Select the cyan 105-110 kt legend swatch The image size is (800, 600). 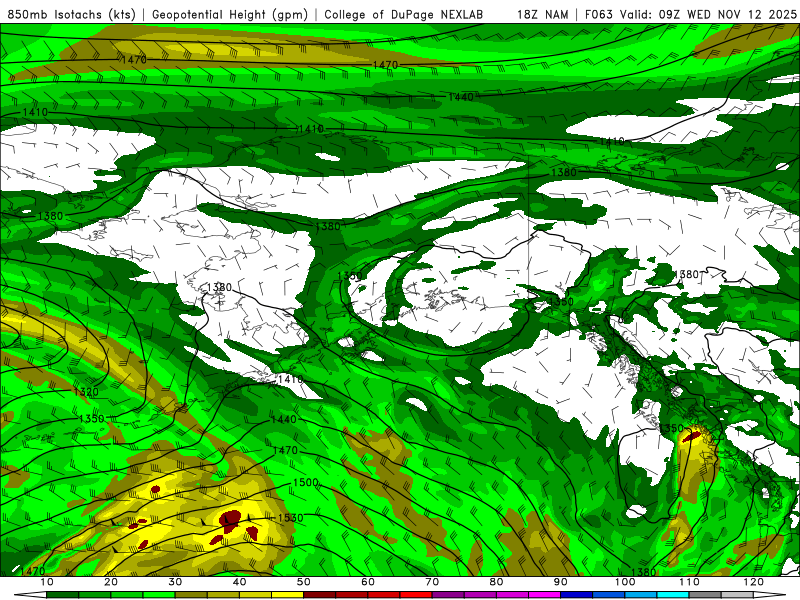673,595
